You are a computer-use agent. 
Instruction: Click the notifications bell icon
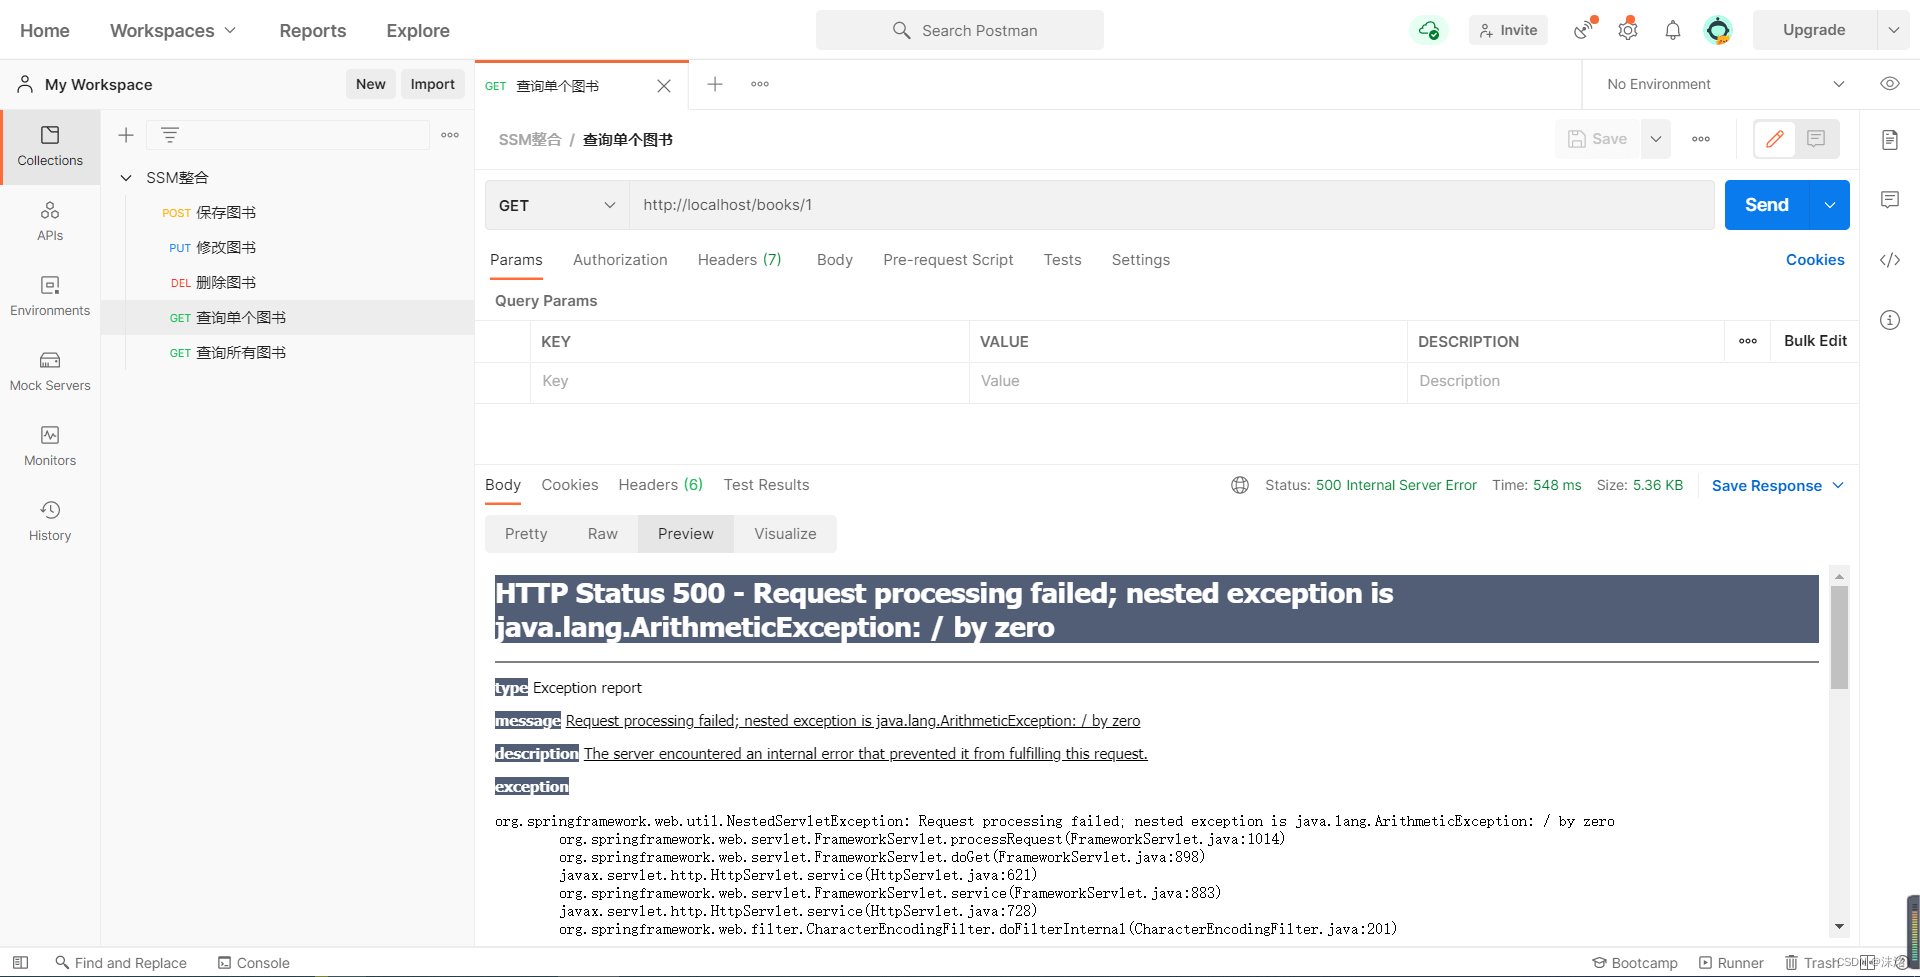coord(1672,31)
